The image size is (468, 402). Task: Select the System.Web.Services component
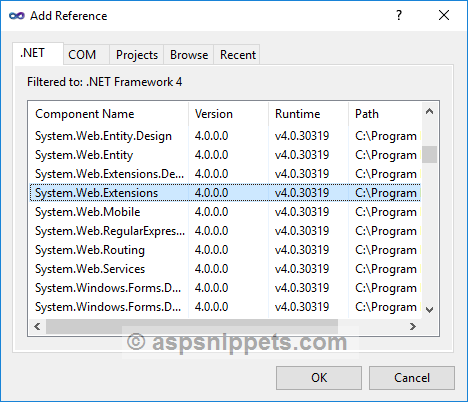pos(225,269)
